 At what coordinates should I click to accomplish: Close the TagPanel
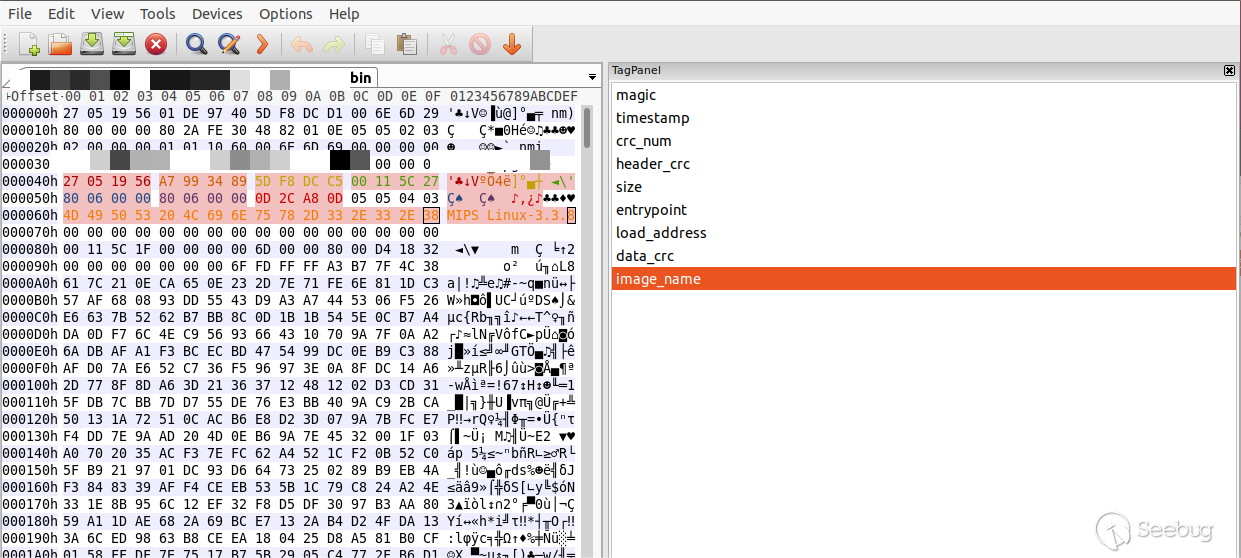pos(1229,70)
